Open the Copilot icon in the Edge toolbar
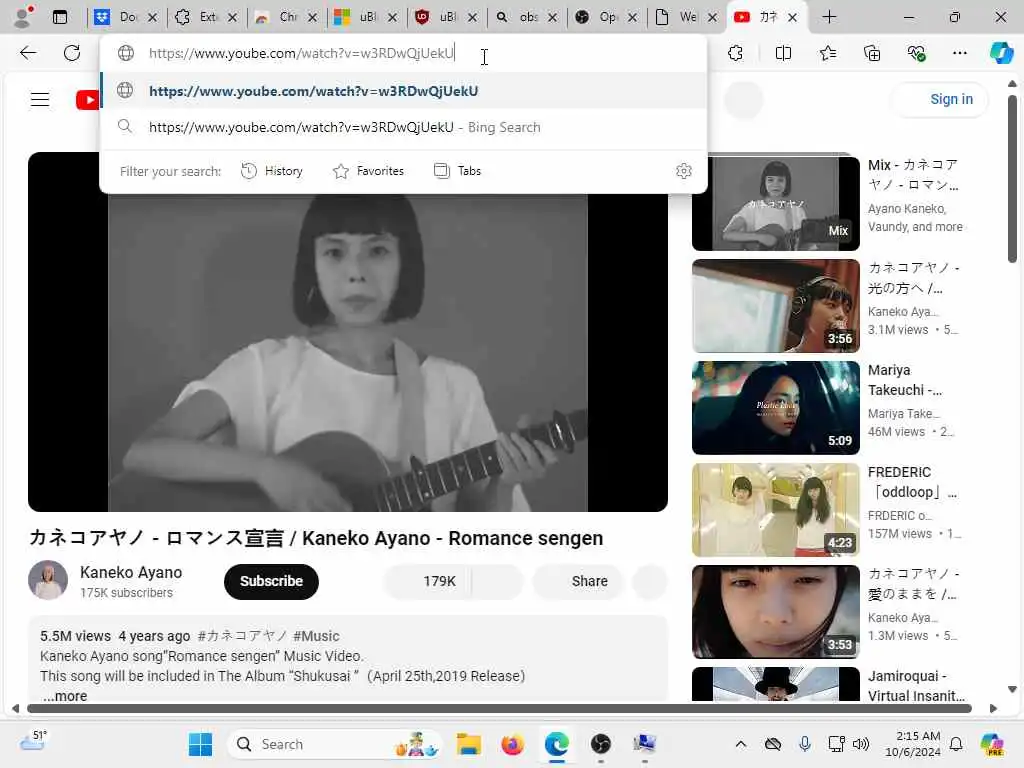 tap(1001, 53)
